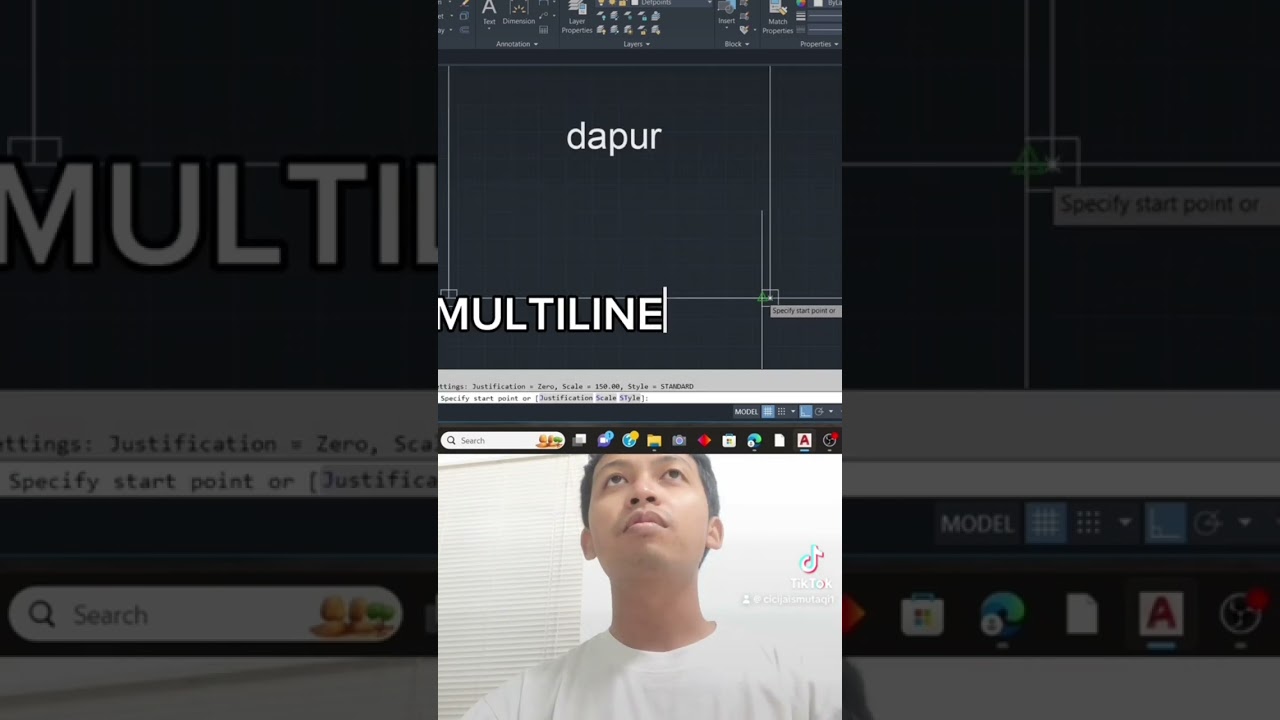Toggle the drawing Grid display

(x=768, y=411)
